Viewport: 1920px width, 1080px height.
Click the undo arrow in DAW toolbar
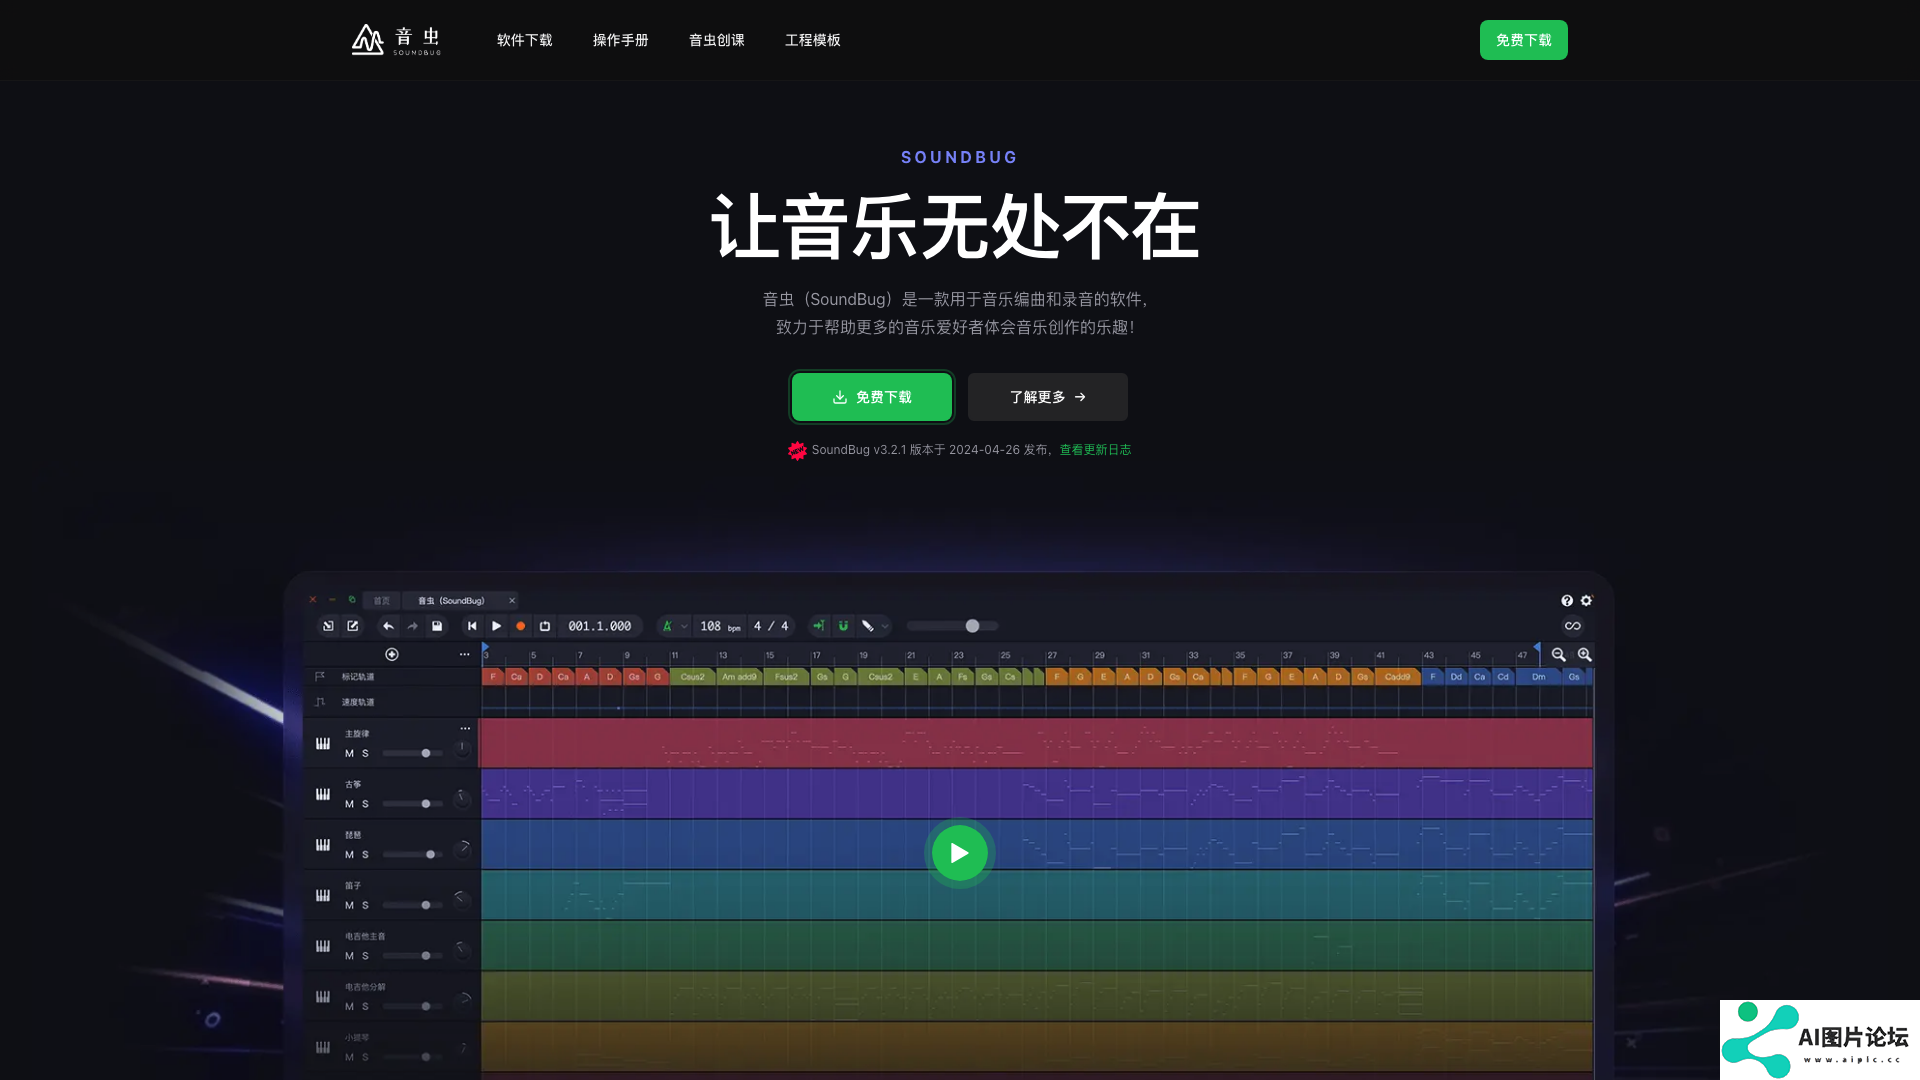[x=388, y=626]
